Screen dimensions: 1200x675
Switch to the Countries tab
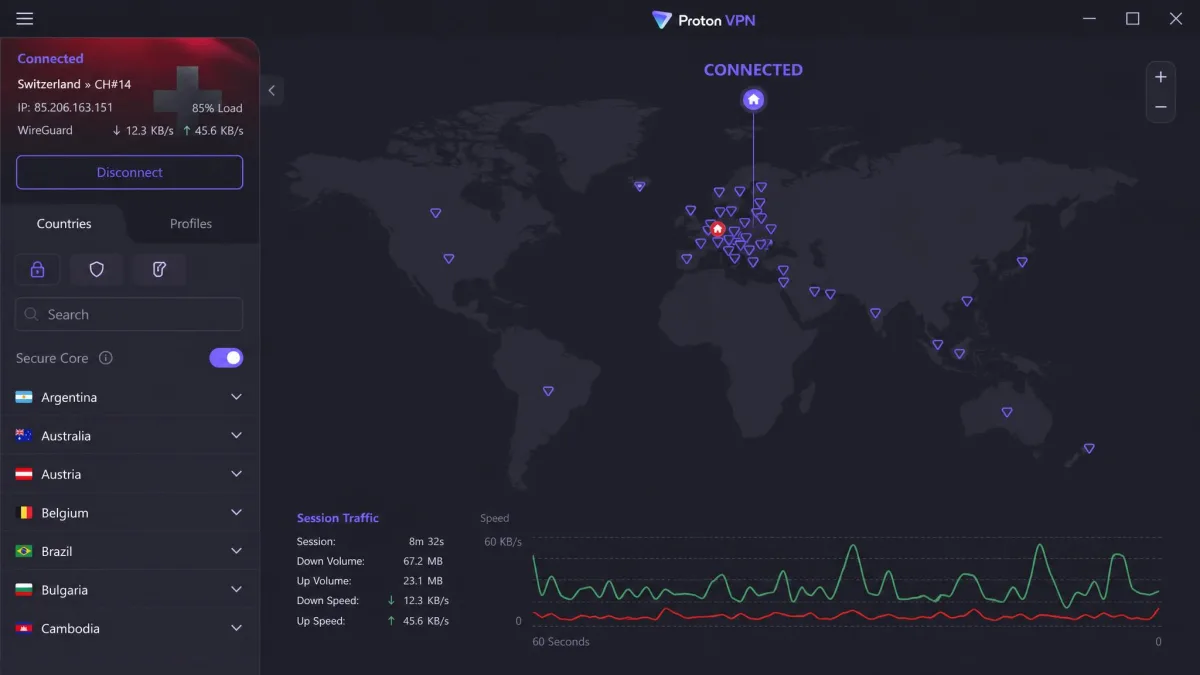[x=64, y=224]
